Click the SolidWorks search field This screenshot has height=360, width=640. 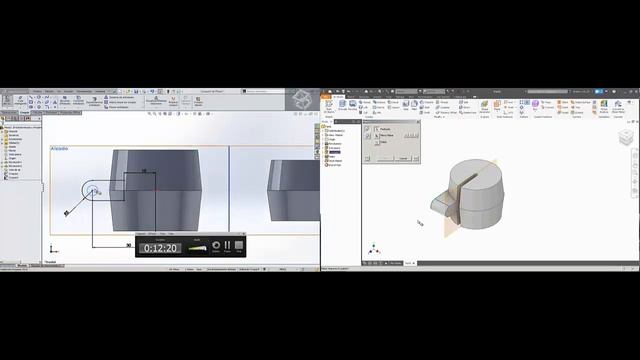(263, 91)
